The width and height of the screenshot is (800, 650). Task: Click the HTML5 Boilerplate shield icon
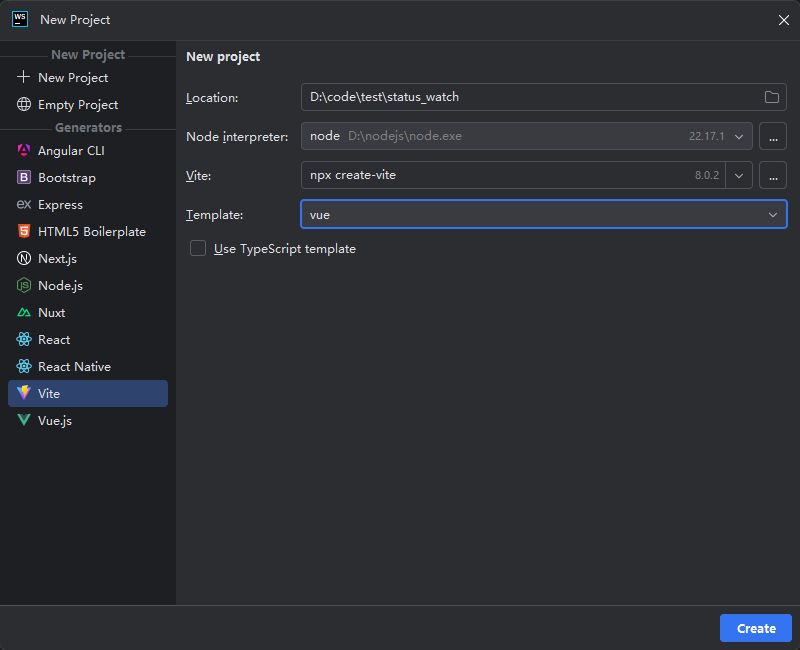pyautogui.click(x=23, y=231)
